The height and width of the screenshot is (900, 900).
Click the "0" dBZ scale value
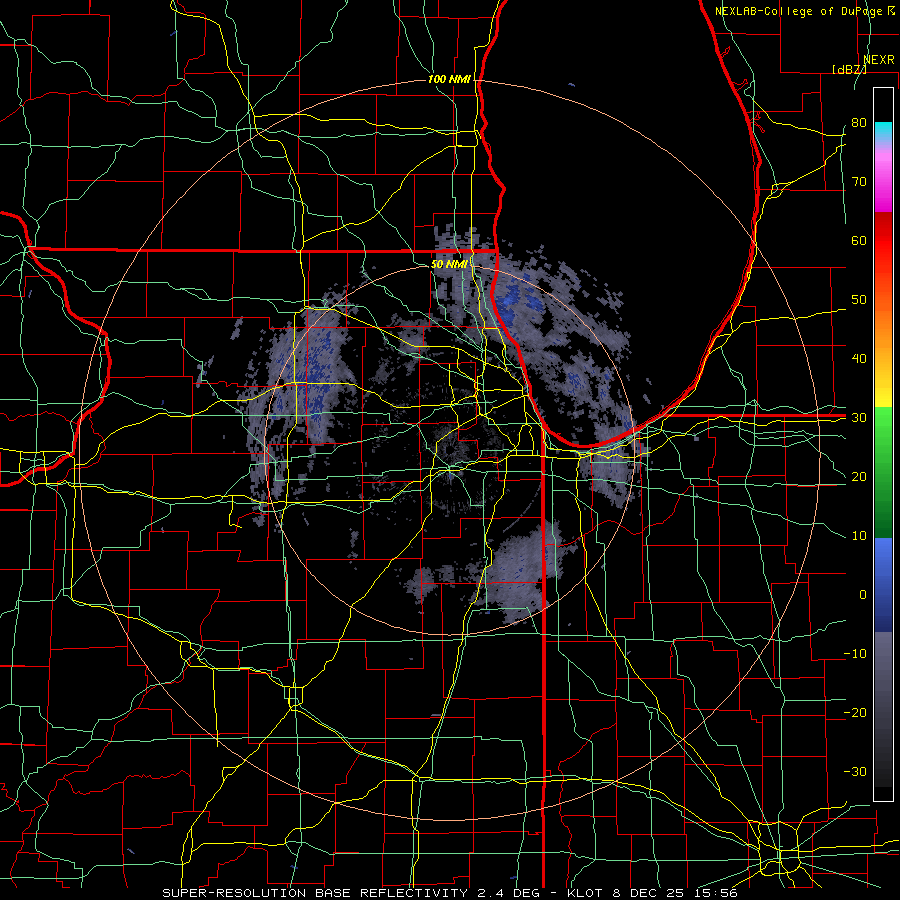tap(863, 595)
